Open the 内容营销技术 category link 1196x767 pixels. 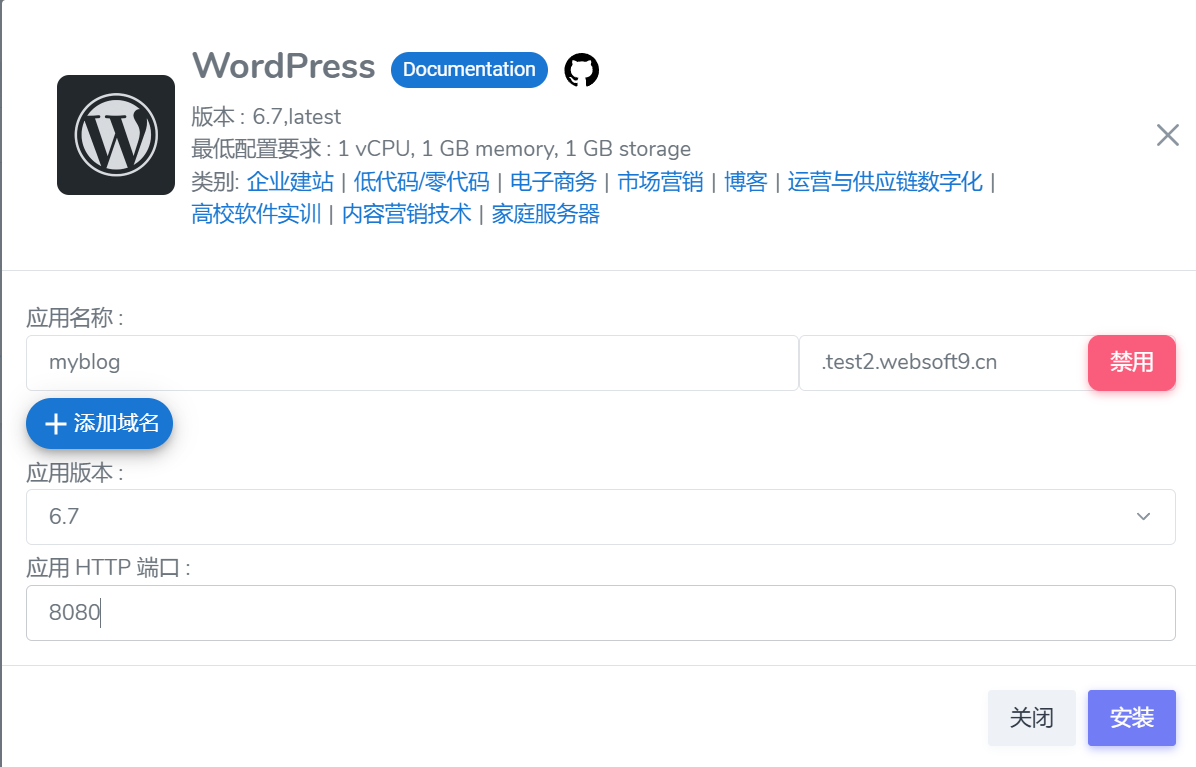tap(404, 213)
